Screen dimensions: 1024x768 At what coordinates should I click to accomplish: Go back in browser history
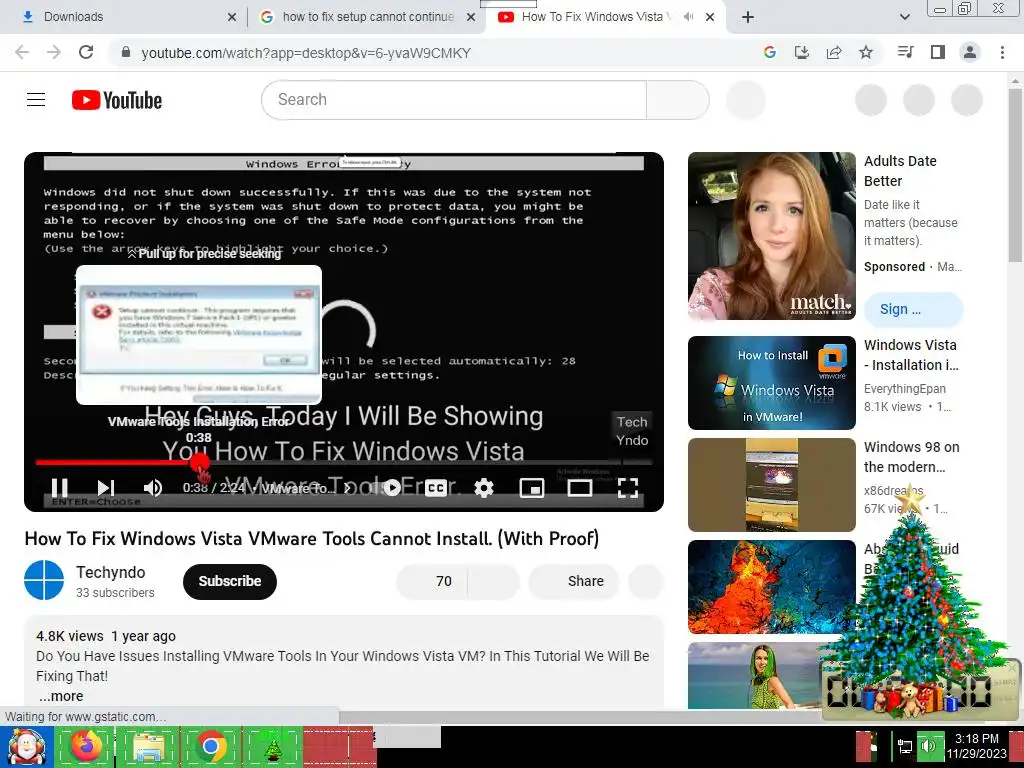[x=22, y=52]
